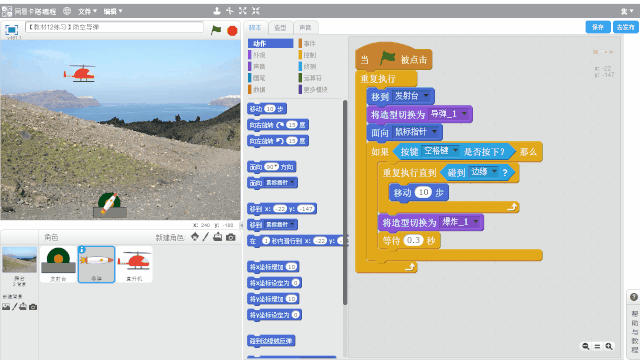Click the 保存 button
The height and width of the screenshot is (360, 640).
click(x=598, y=27)
